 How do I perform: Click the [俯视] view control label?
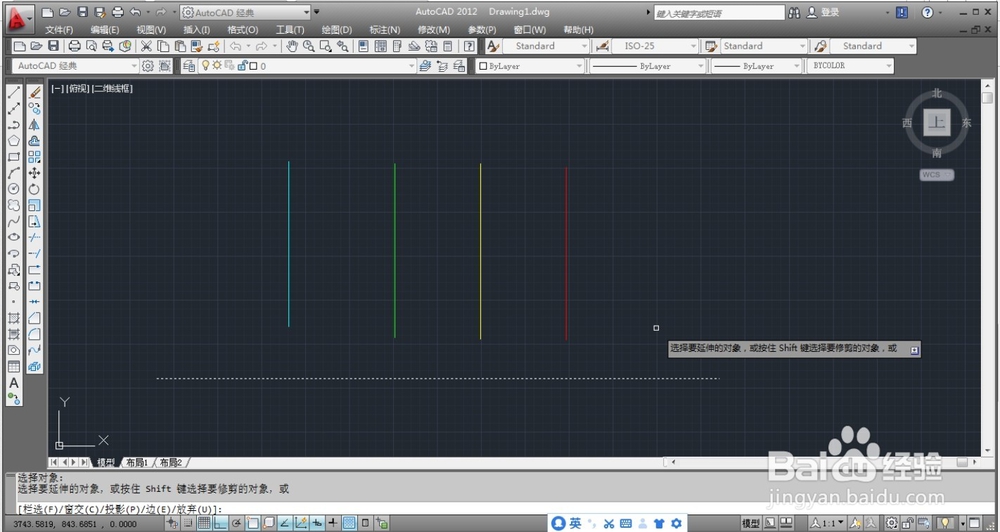(x=78, y=89)
